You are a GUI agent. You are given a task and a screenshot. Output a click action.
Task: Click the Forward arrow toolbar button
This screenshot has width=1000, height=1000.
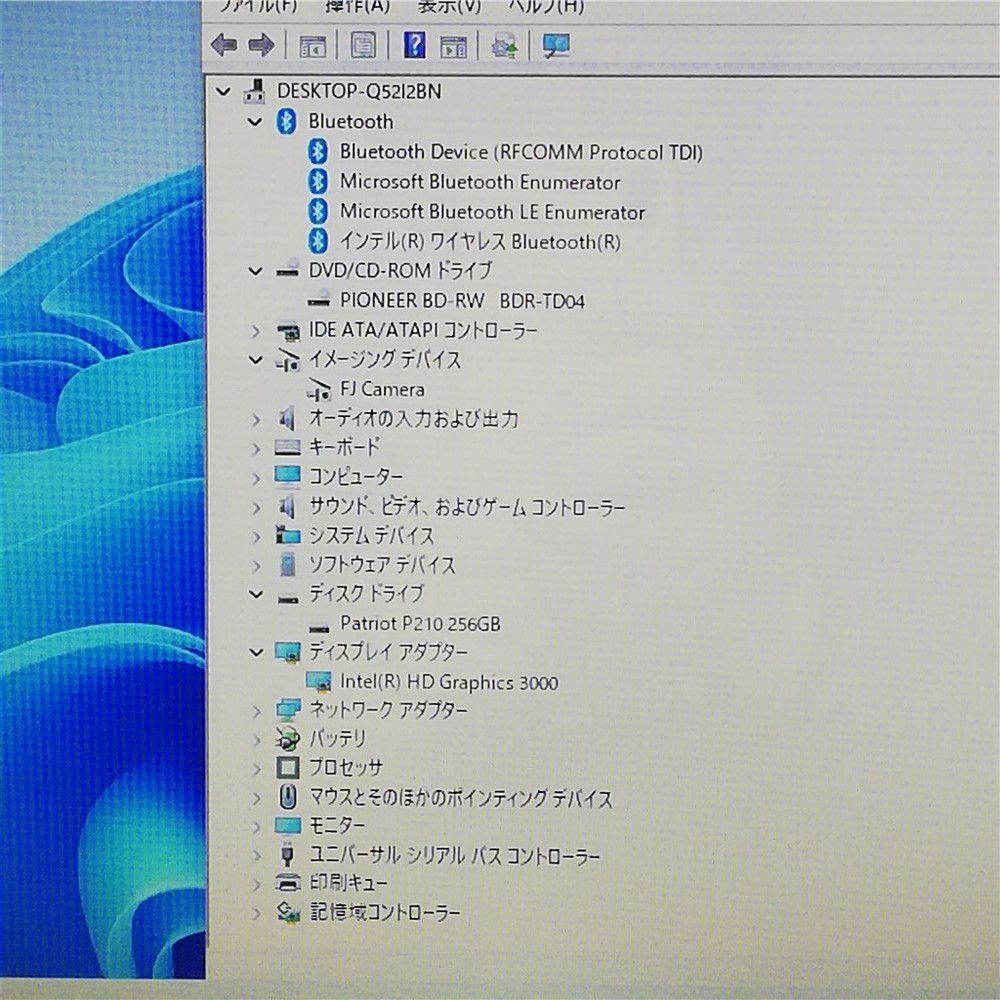click(261, 45)
